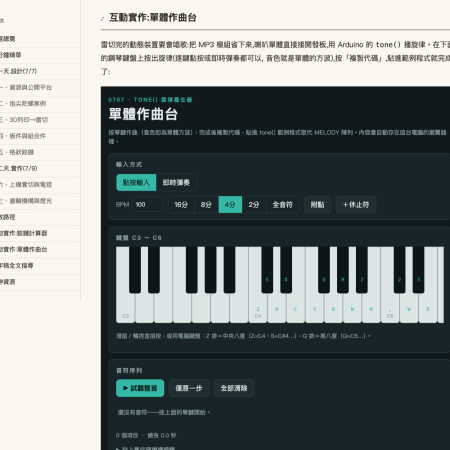Play the white key labeled W

(x=409, y=308)
